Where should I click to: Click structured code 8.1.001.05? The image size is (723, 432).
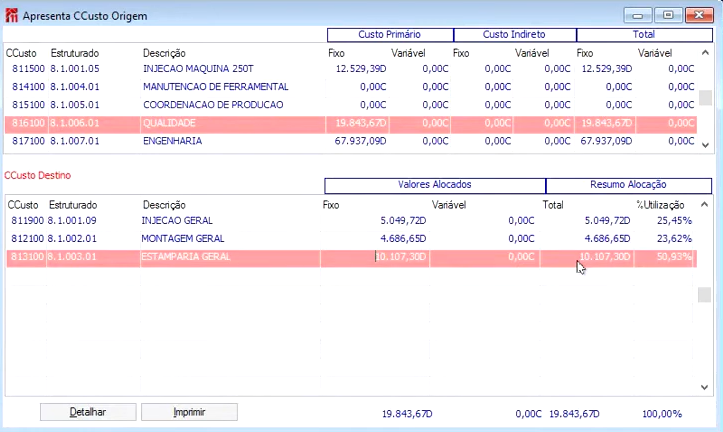(75, 69)
